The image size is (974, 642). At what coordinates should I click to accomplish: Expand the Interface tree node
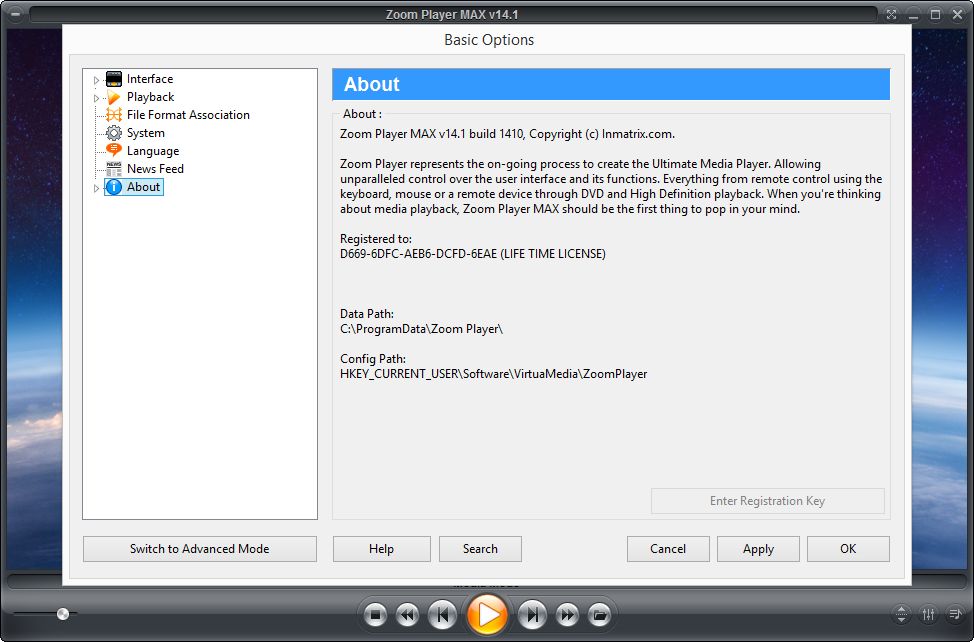click(96, 80)
